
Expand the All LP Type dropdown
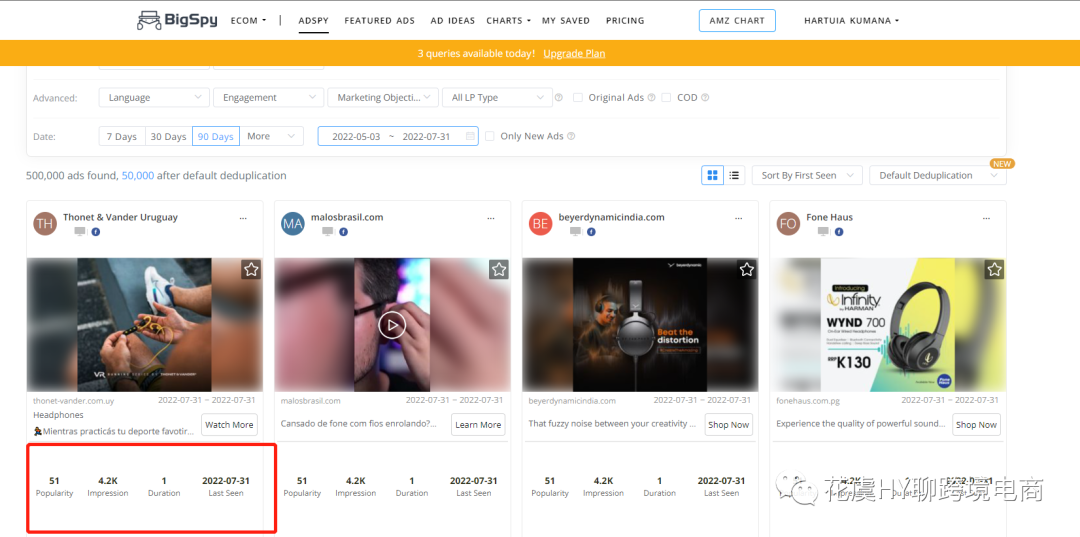497,98
